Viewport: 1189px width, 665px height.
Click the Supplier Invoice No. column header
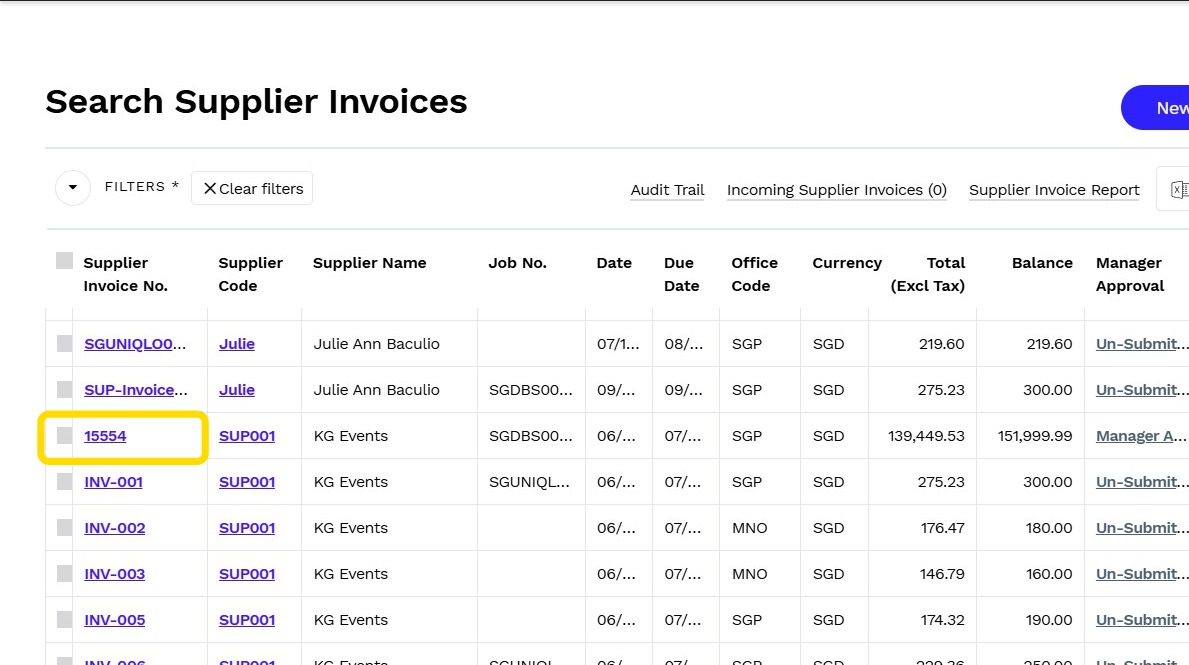coord(125,274)
